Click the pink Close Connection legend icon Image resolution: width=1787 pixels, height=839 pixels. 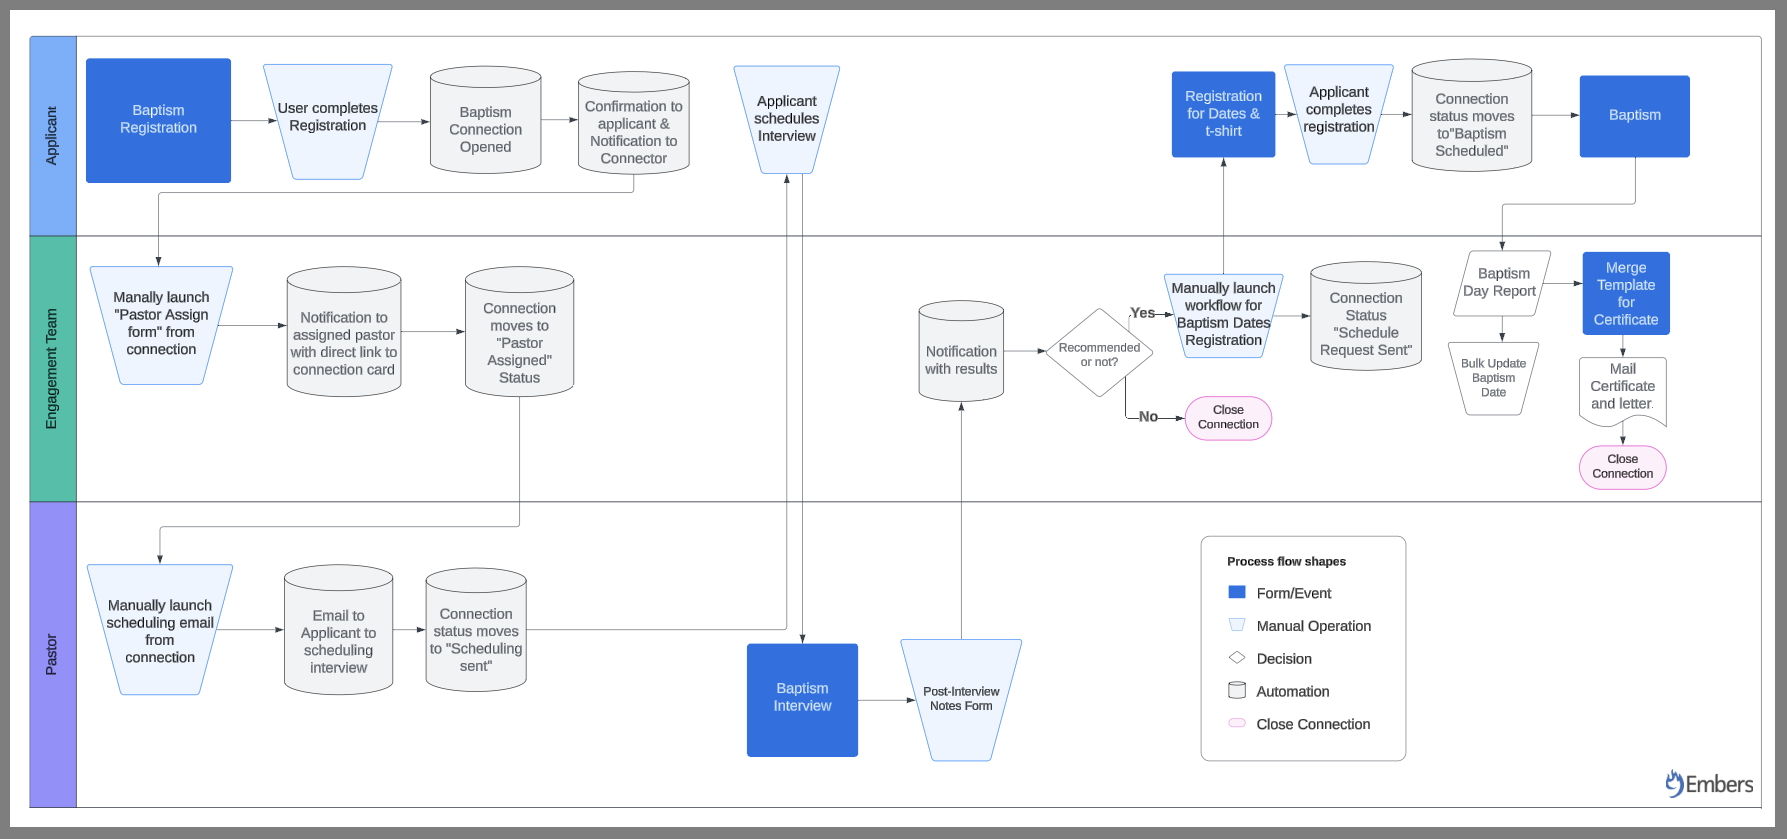click(1236, 723)
